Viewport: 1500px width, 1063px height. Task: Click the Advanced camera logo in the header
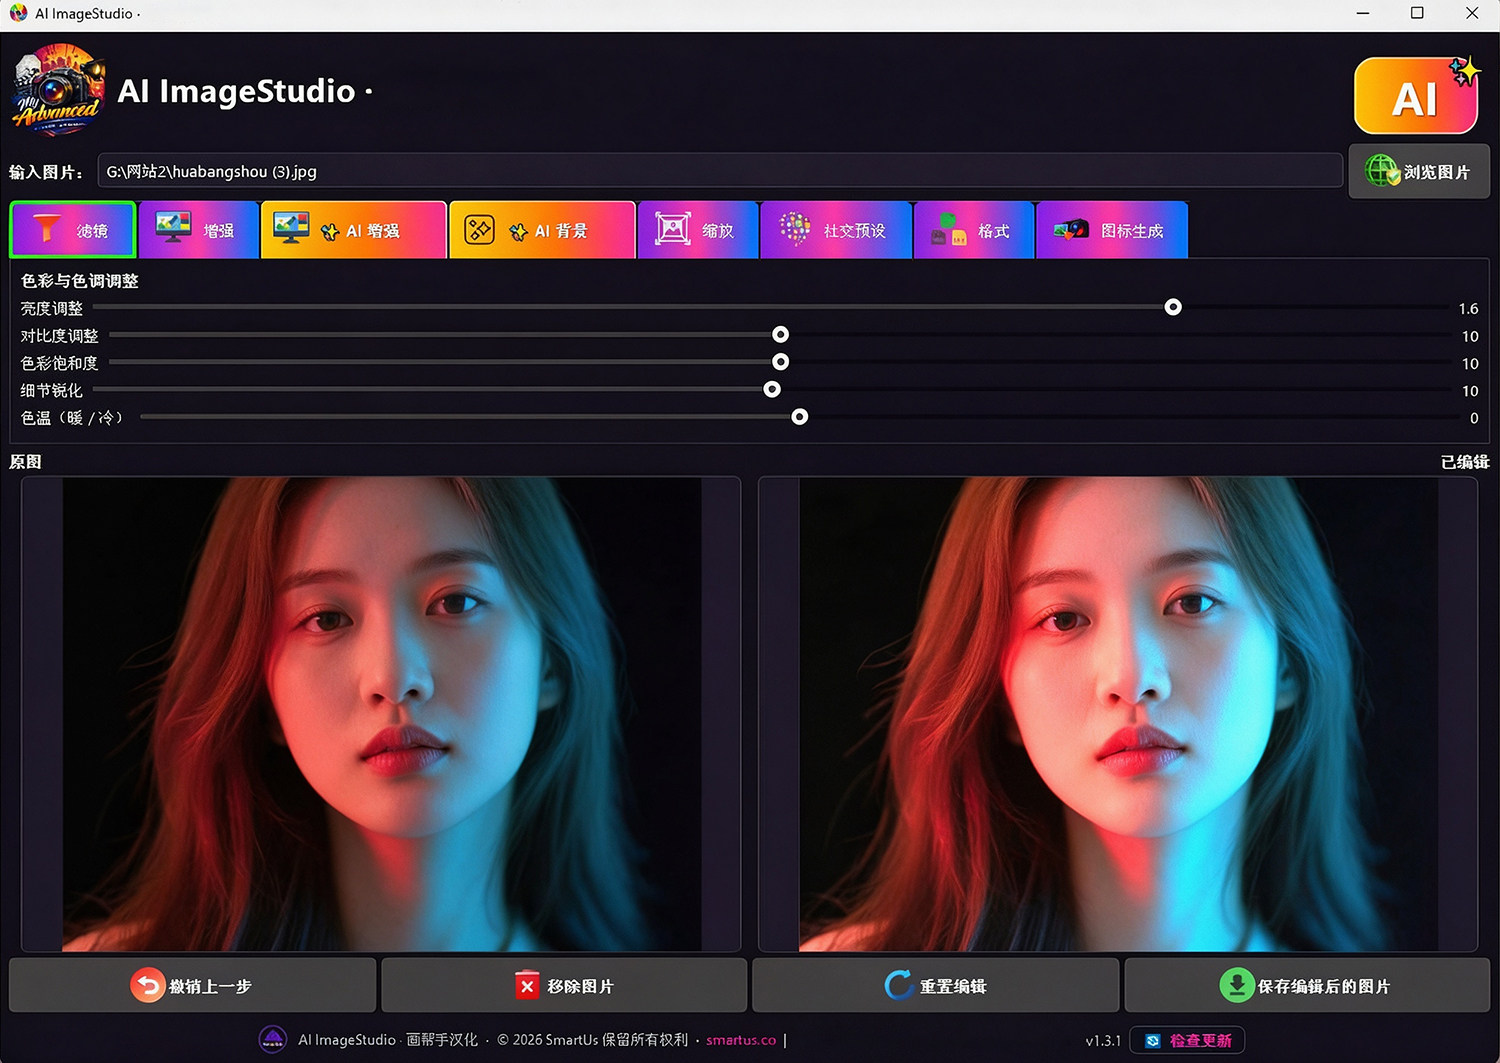[59, 90]
